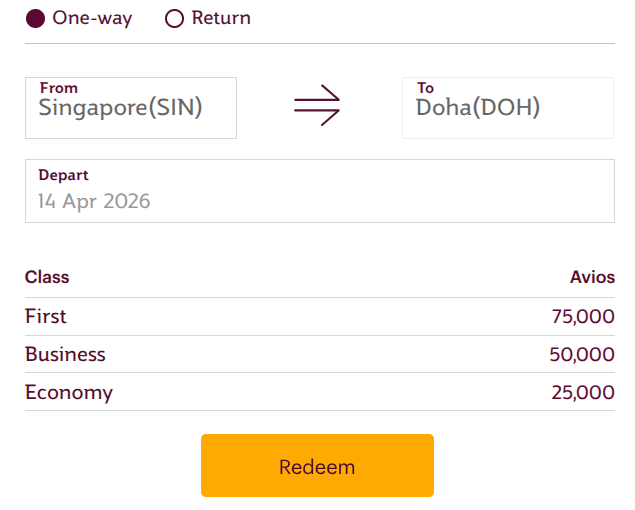Click the Avios column header
Screen dimensions: 635x510
point(592,277)
